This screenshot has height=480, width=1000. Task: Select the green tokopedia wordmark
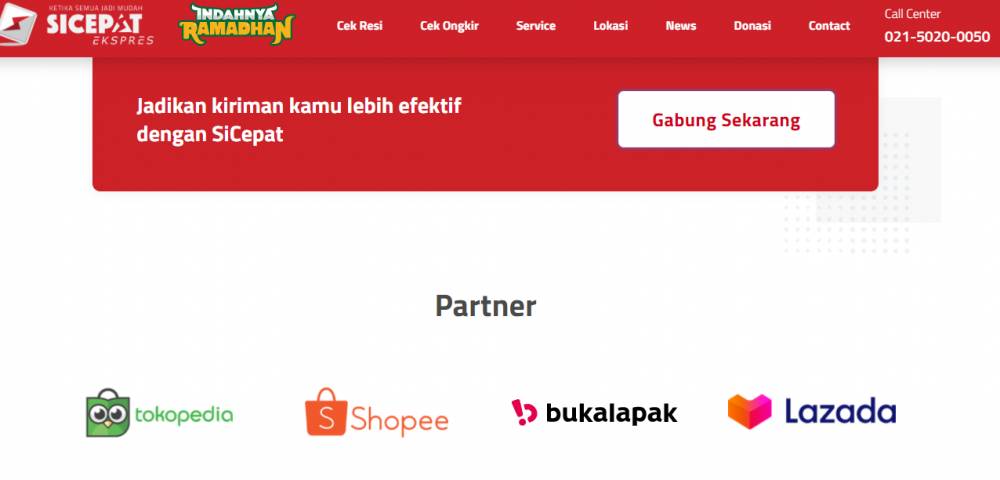(x=184, y=416)
